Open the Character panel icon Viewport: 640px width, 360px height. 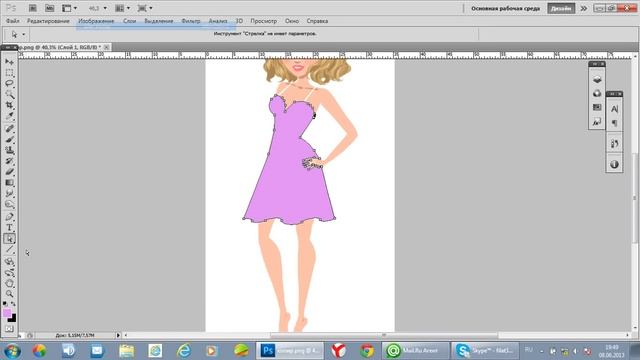click(614, 109)
